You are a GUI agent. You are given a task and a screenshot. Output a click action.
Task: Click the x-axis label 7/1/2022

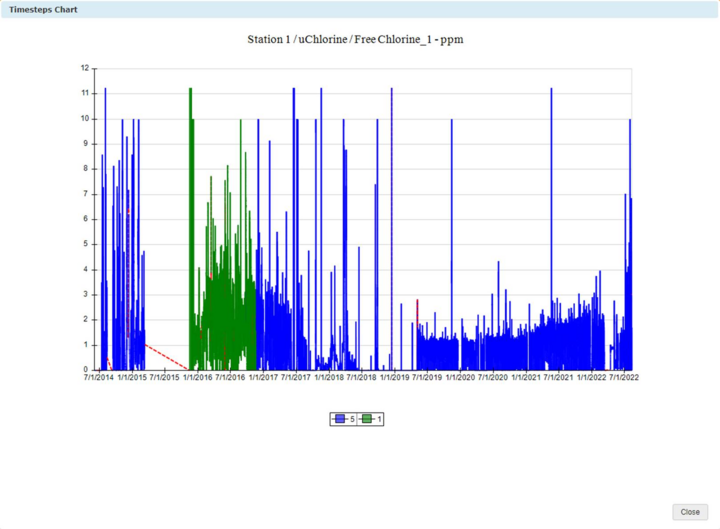(x=624, y=377)
